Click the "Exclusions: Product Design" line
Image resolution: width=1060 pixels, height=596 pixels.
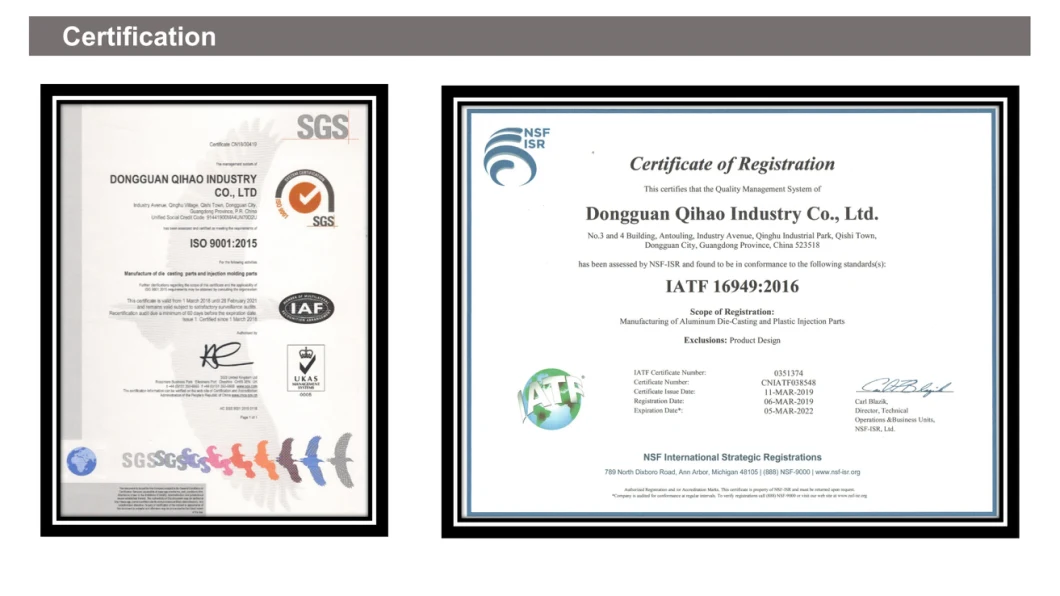(x=732, y=341)
